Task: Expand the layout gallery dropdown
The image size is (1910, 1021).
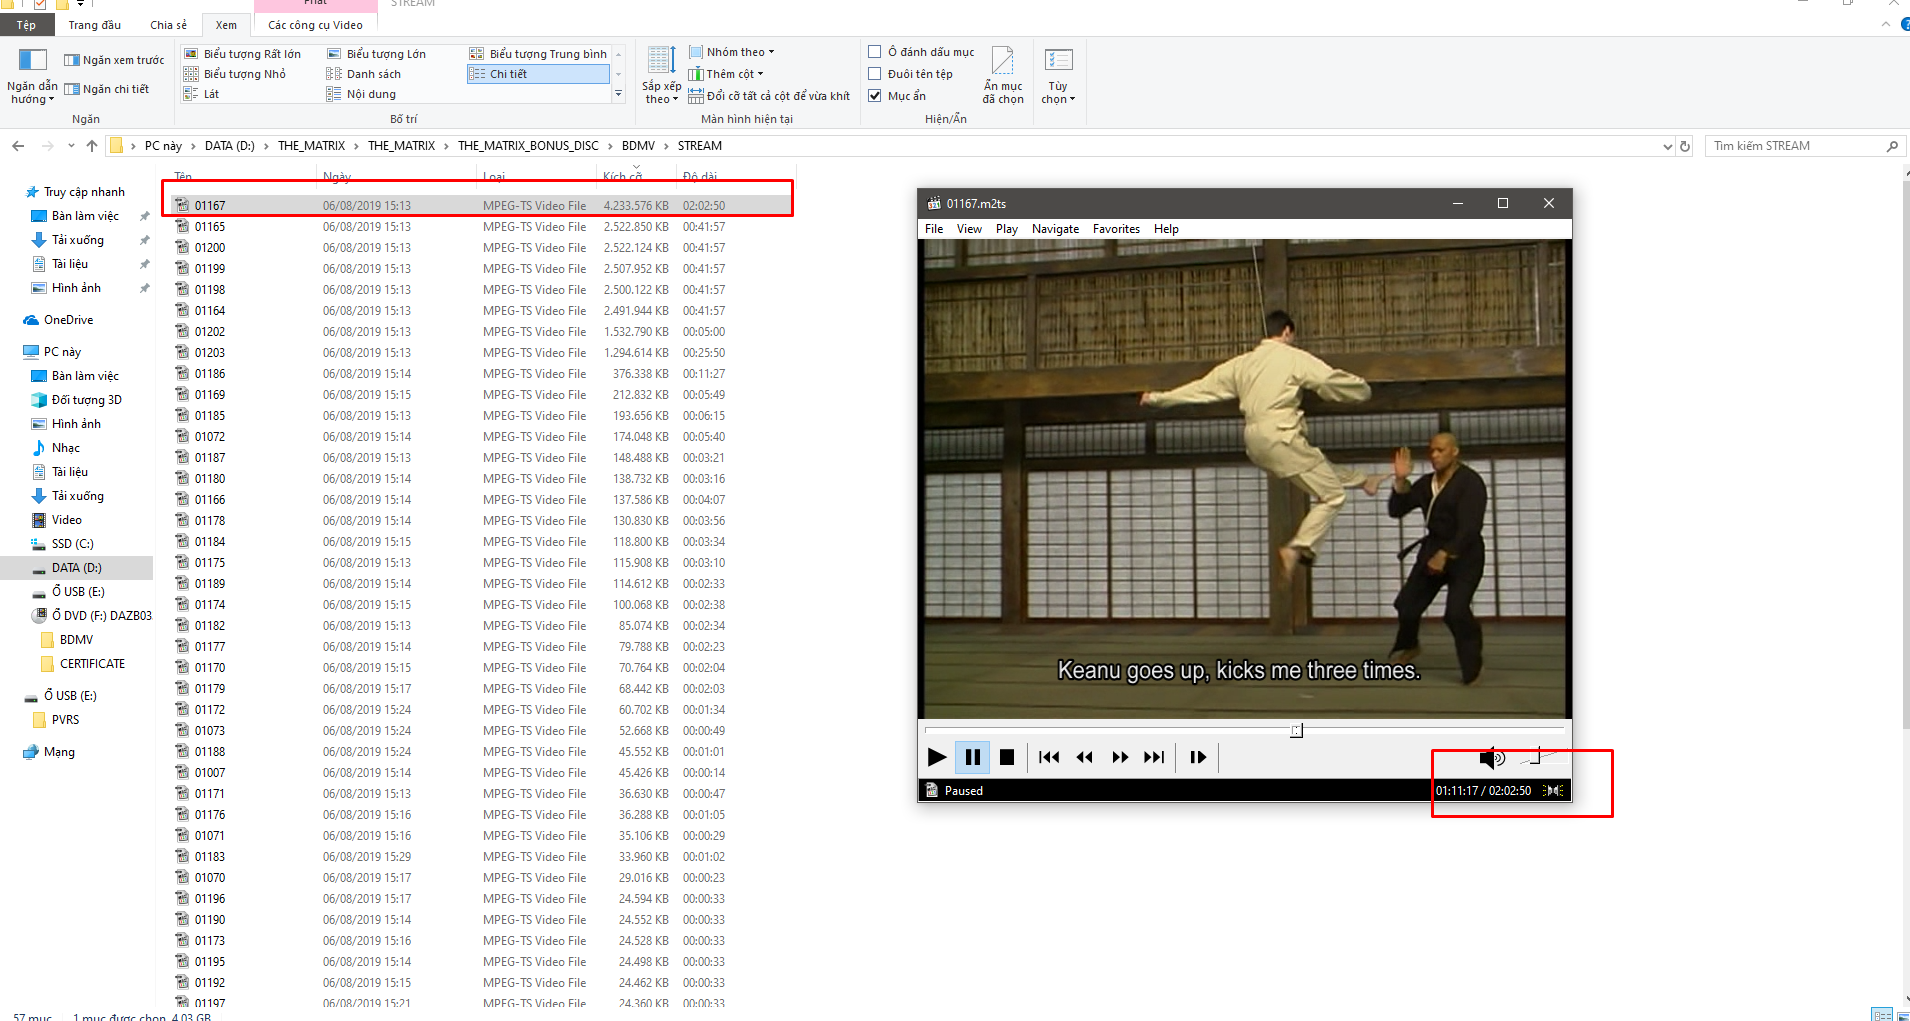Action: (618, 94)
